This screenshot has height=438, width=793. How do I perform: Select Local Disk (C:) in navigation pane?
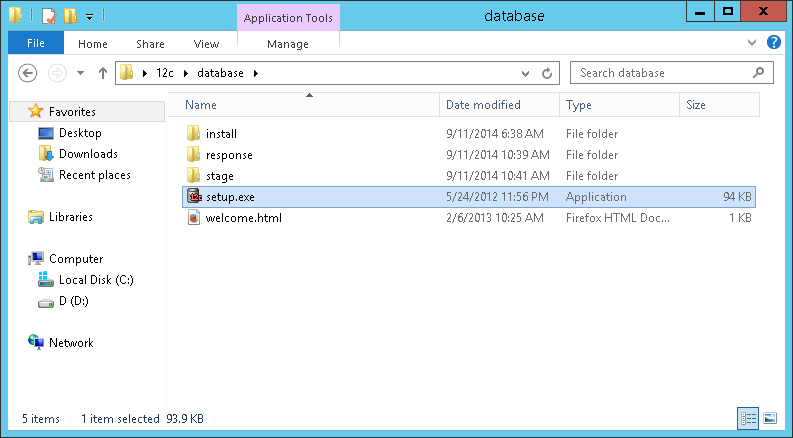[96, 280]
